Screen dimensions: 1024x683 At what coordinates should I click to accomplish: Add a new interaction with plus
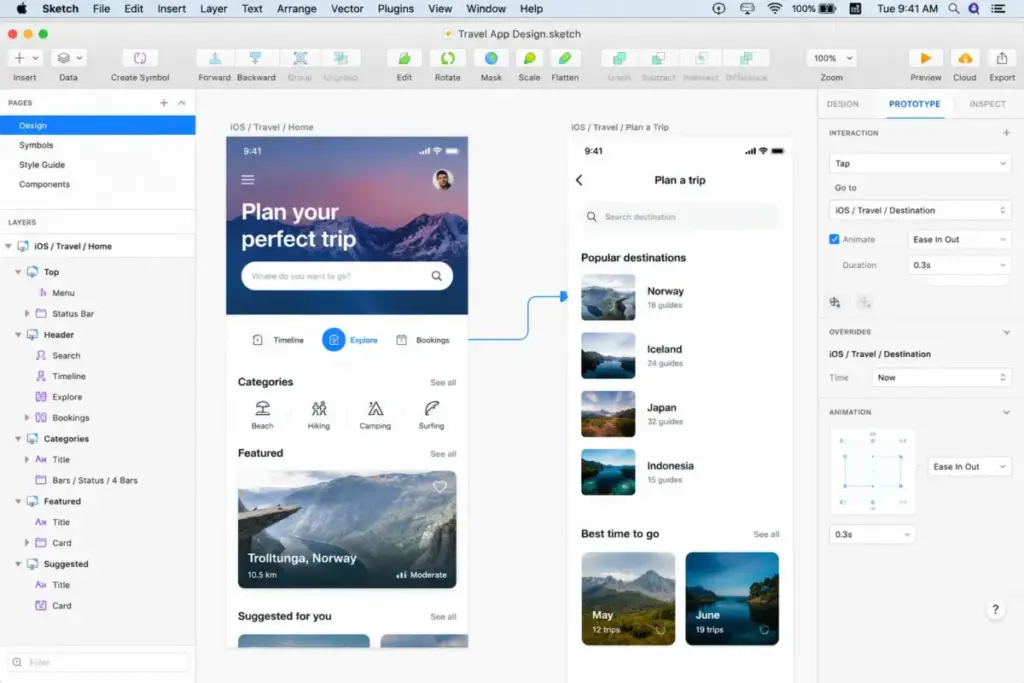[x=1006, y=133]
